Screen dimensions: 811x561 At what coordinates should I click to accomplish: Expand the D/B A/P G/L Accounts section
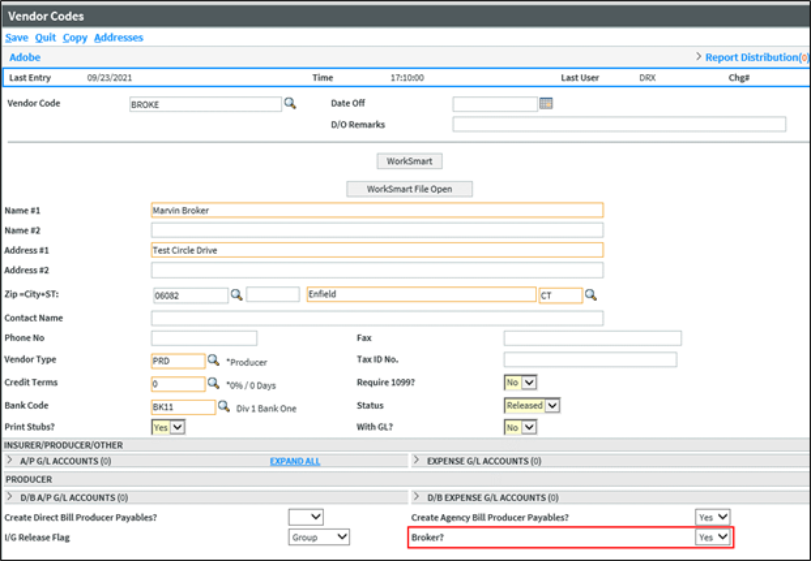pos(72,497)
